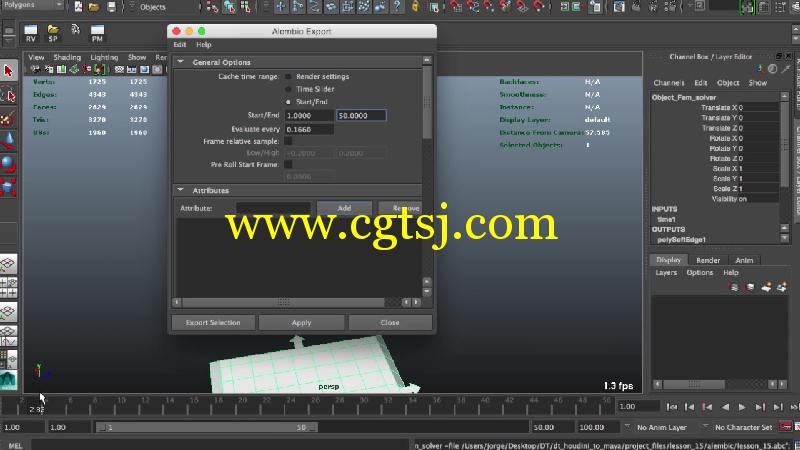The width and height of the screenshot is (800, 450).
Task: Open Layers menu in Layer Editor
Action: pos(666,273)
